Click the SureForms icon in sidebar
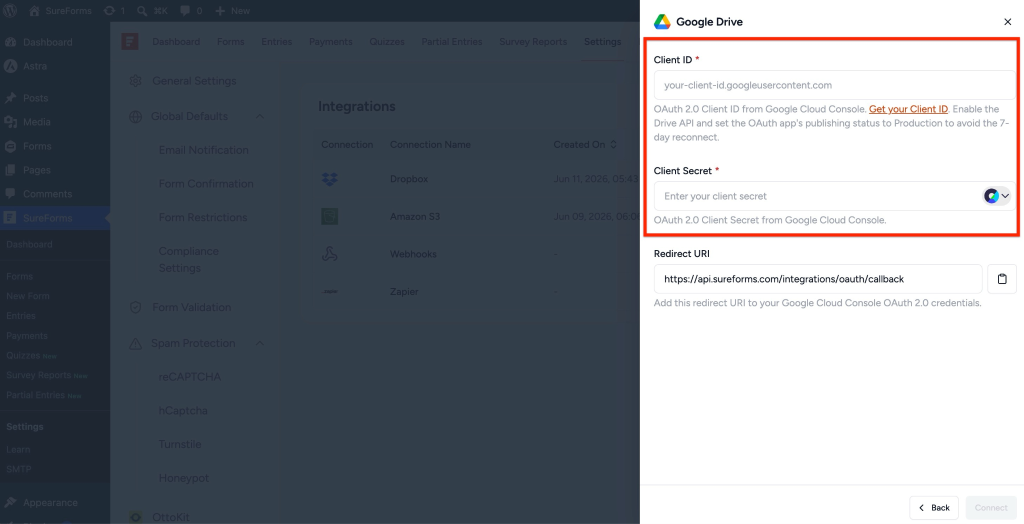This screenshot has width=1024, height=524. (x=10, y=218)
